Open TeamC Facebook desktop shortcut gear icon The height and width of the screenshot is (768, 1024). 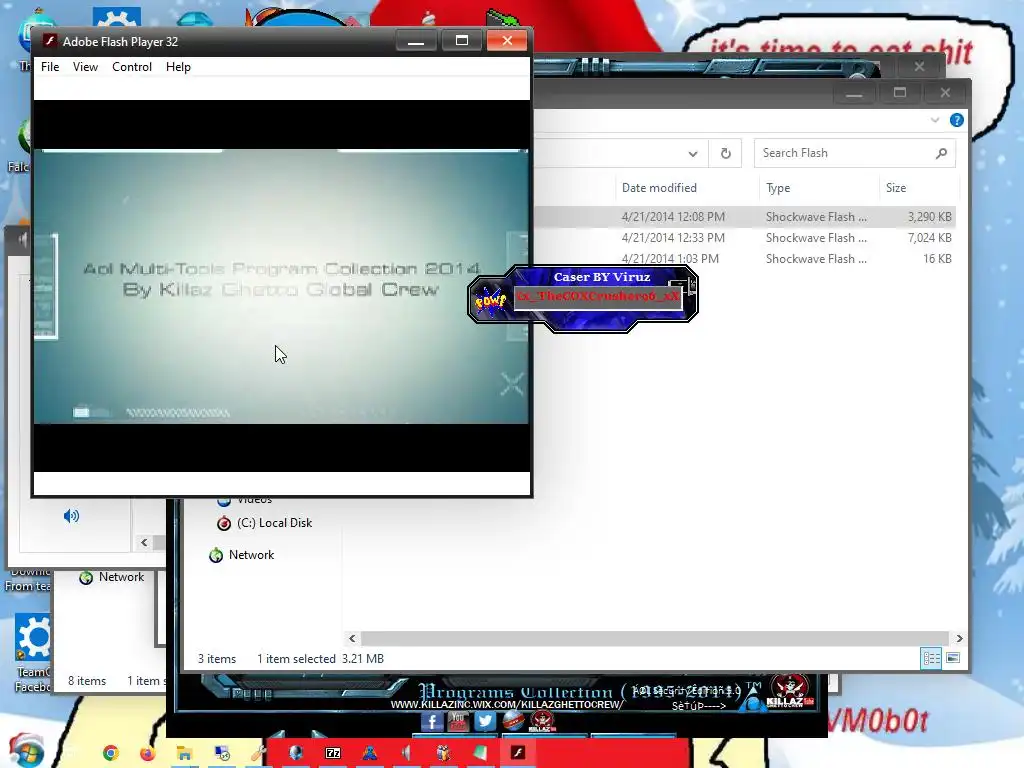[33, 637]
